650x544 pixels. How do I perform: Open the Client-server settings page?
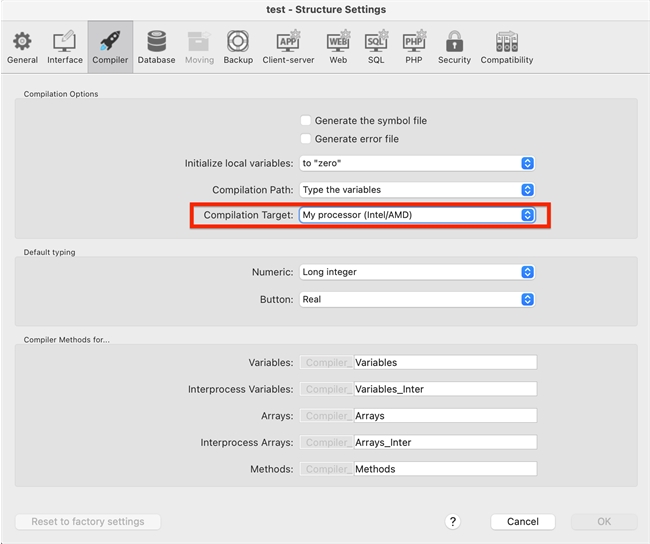(x=288, y=46)
